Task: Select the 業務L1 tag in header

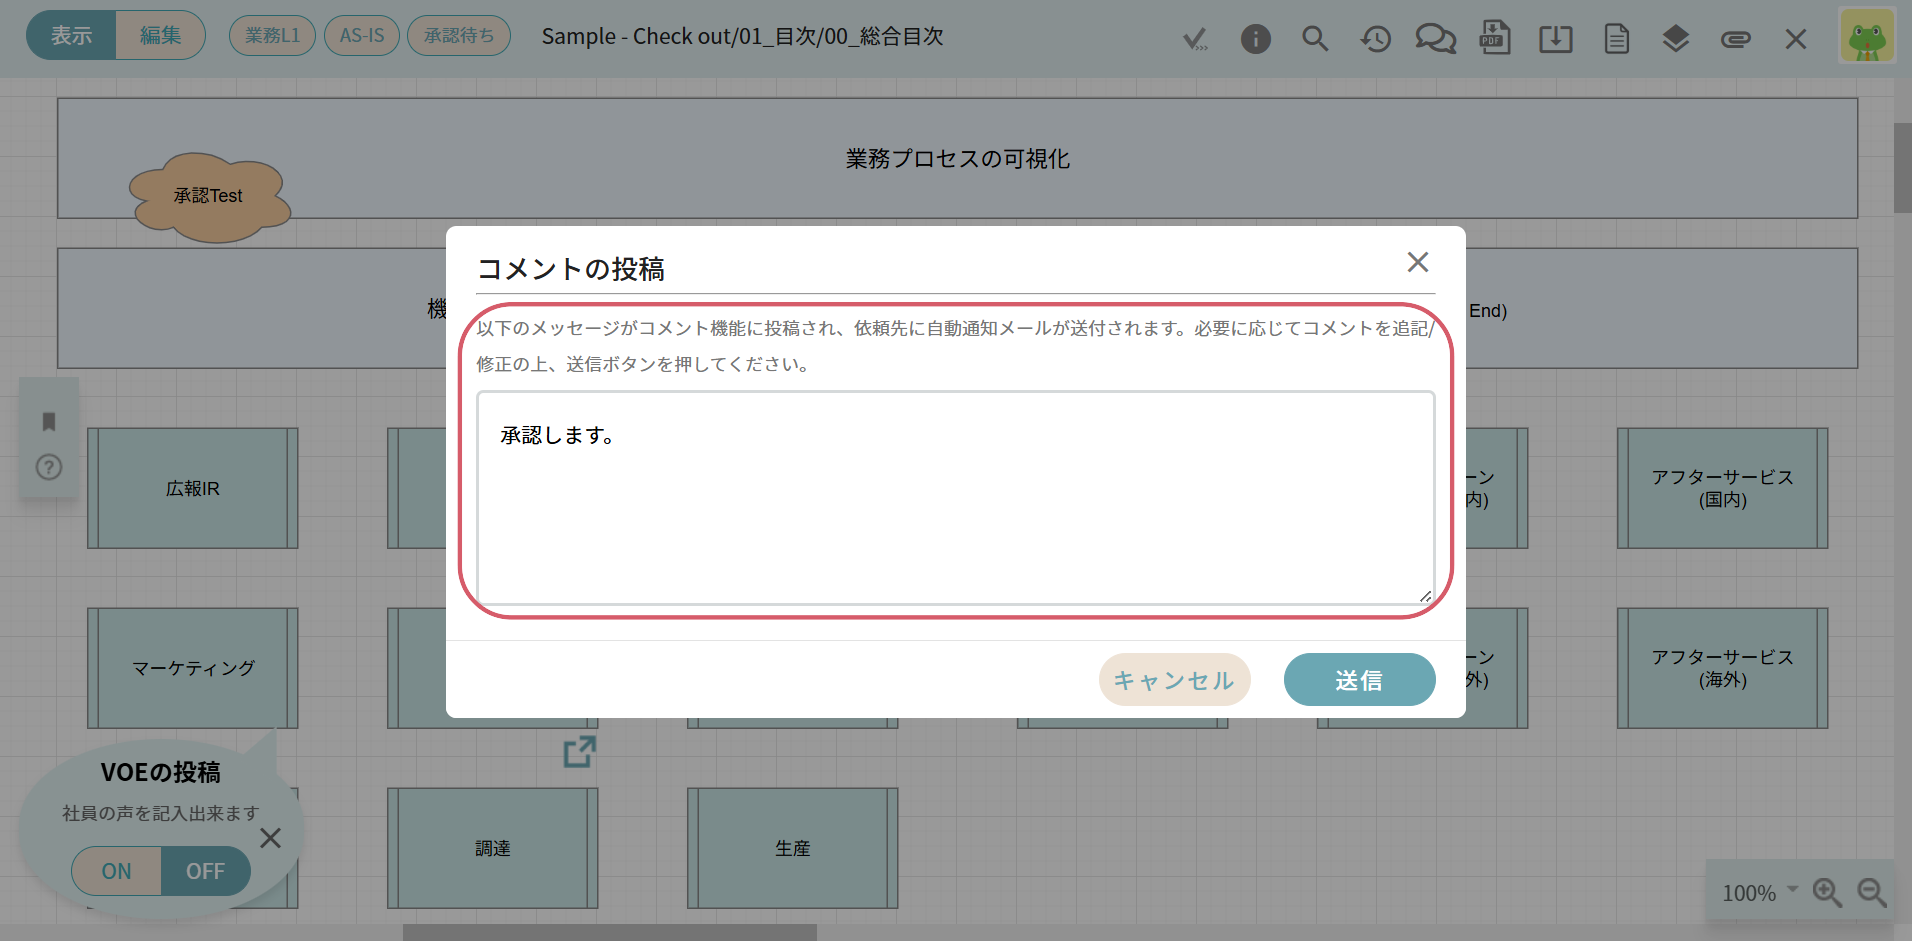Action: click(x=272, y=36)
